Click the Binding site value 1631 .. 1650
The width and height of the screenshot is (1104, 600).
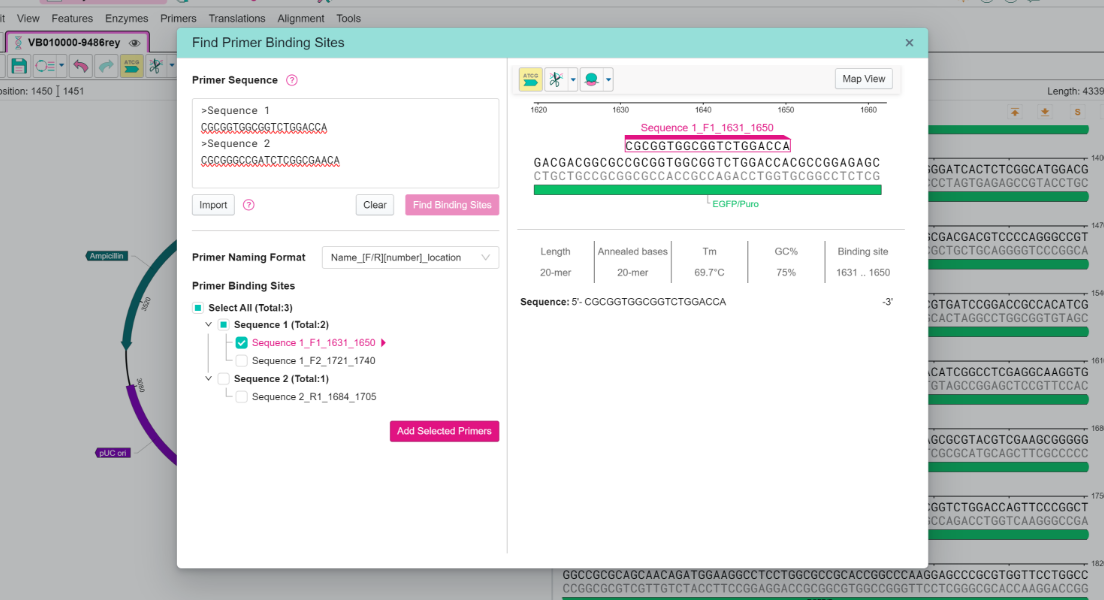(x=863, y=273)
